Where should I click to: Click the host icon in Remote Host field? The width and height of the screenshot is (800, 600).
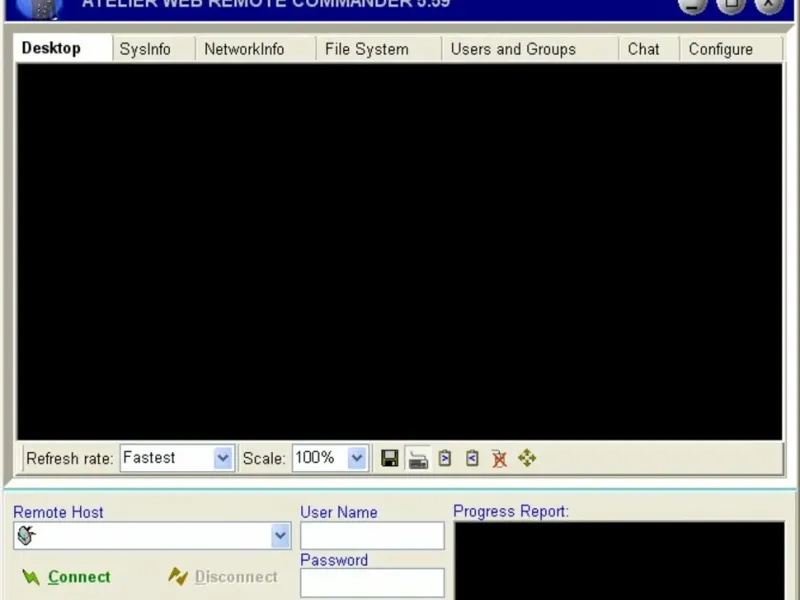[x=26, y=535]
